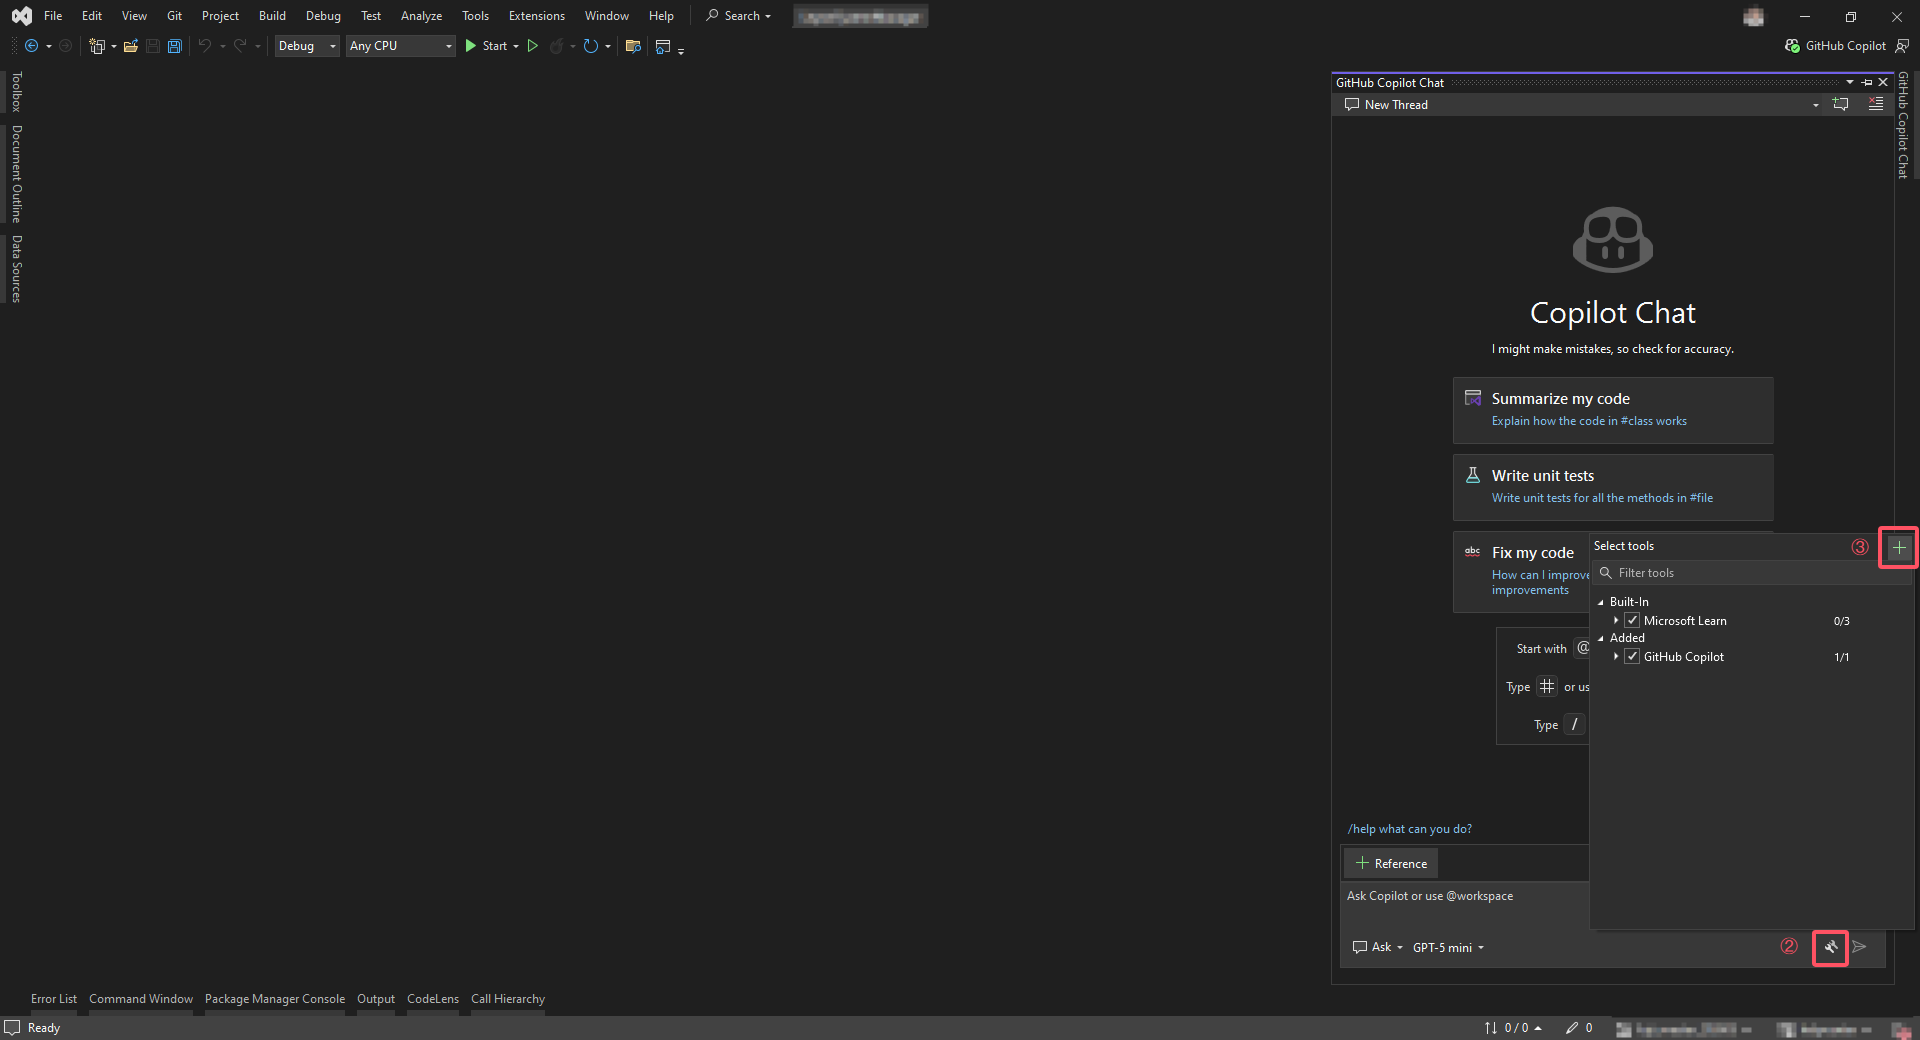
Task: Click the plus icon in Select tools
Action: (x=1899, y=547)
